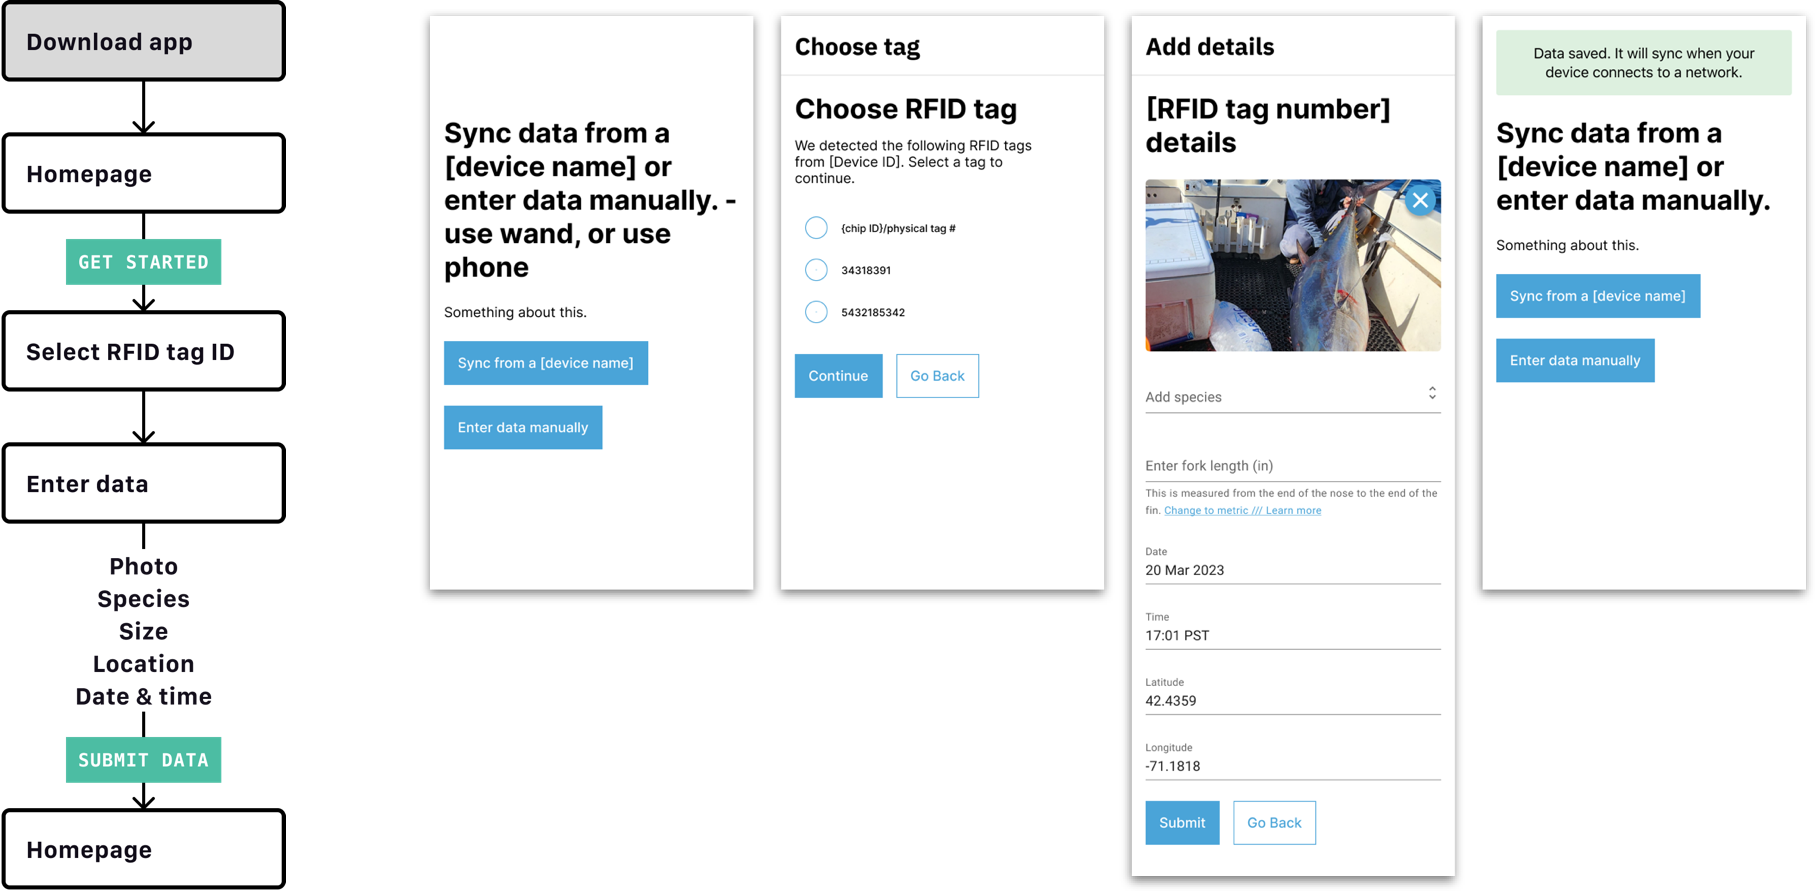The width and height of the screenshot is (1816, 892).
Task: Click the Continue button on Choose tag
Action: tap(838, 376)
